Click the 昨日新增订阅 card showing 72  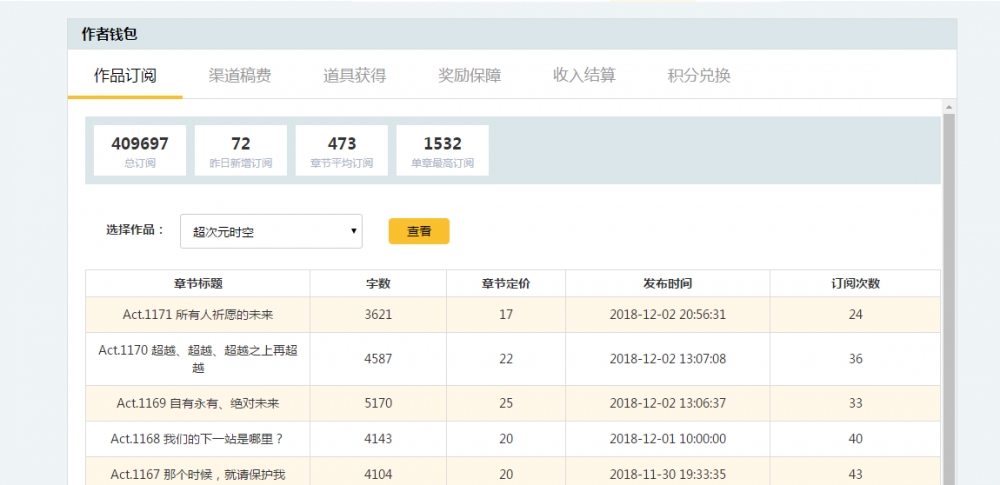click(240, 150)
